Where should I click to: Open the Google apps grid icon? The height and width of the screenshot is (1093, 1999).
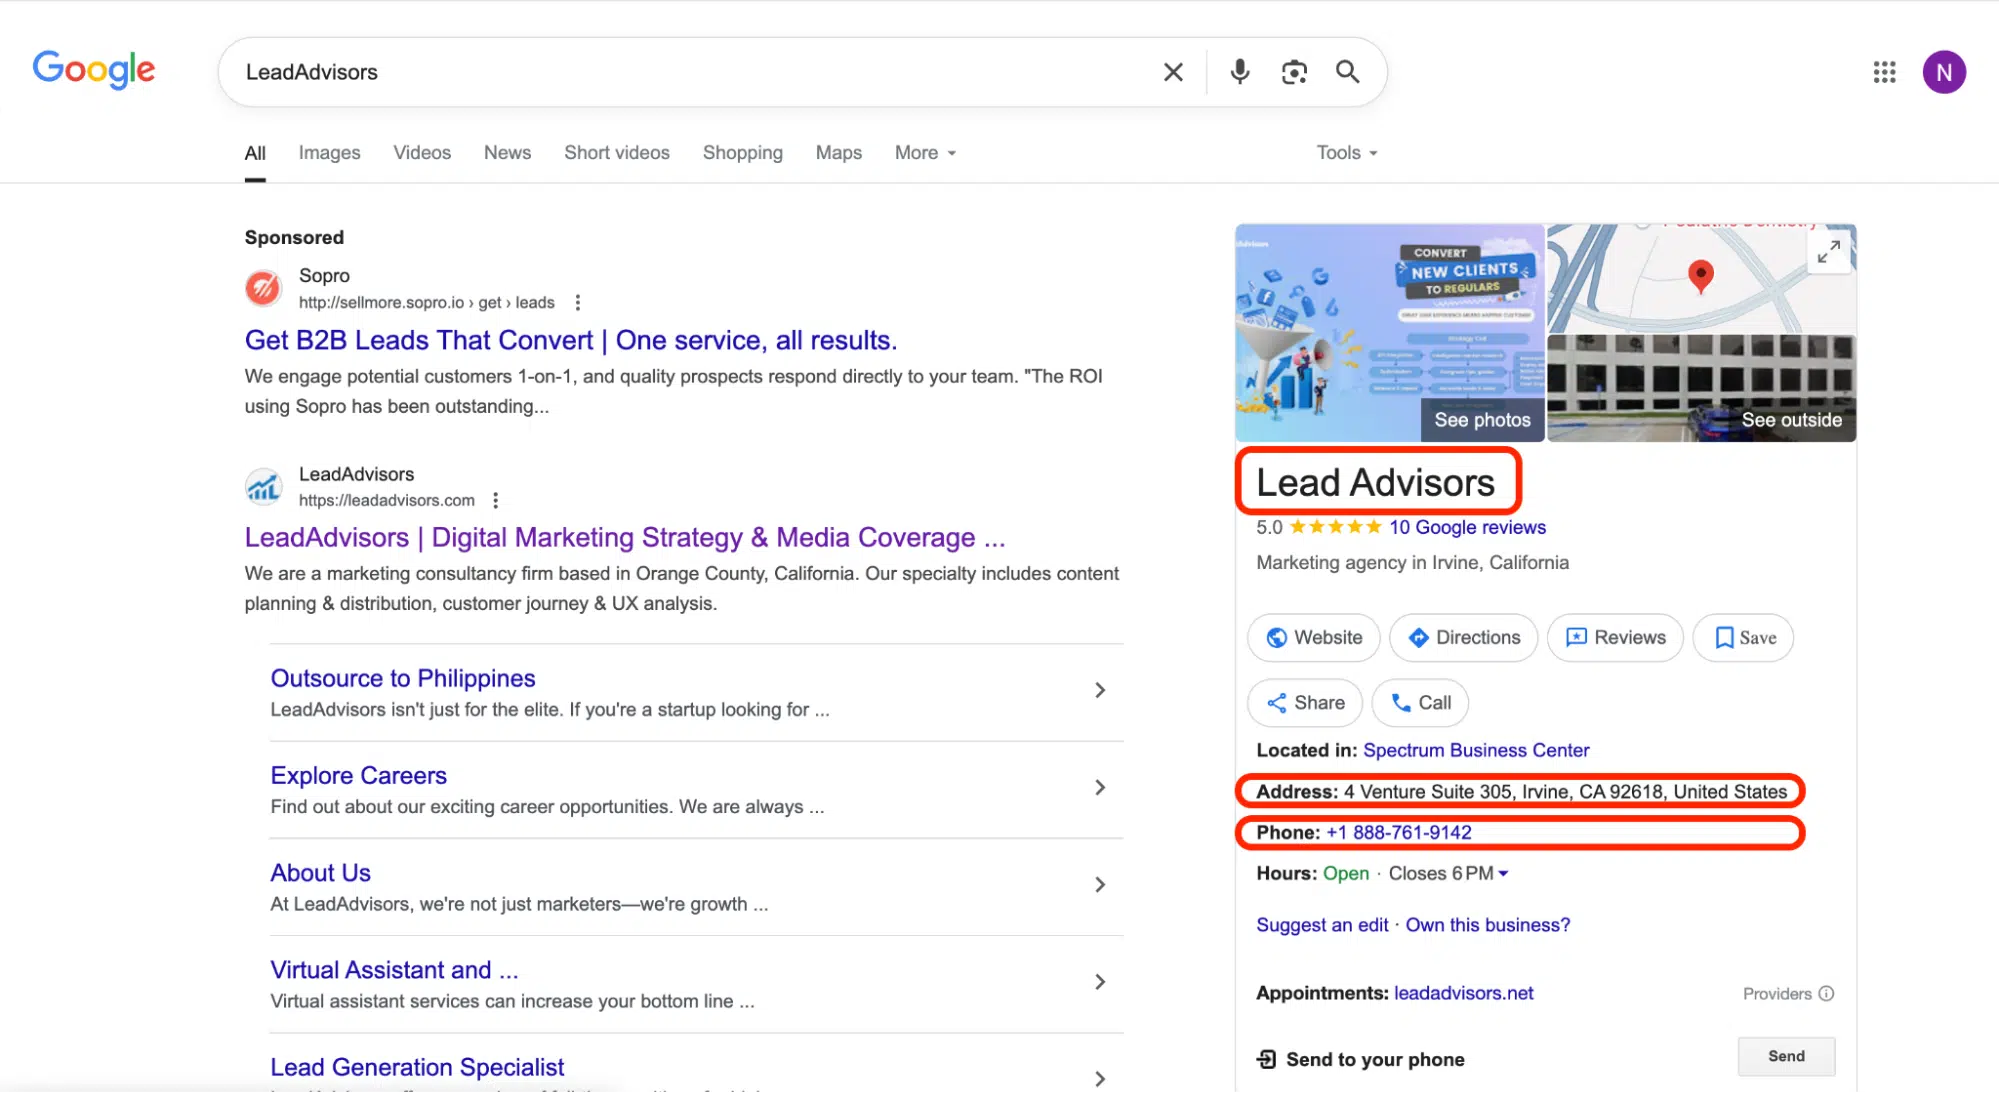tap(1884, 71)
